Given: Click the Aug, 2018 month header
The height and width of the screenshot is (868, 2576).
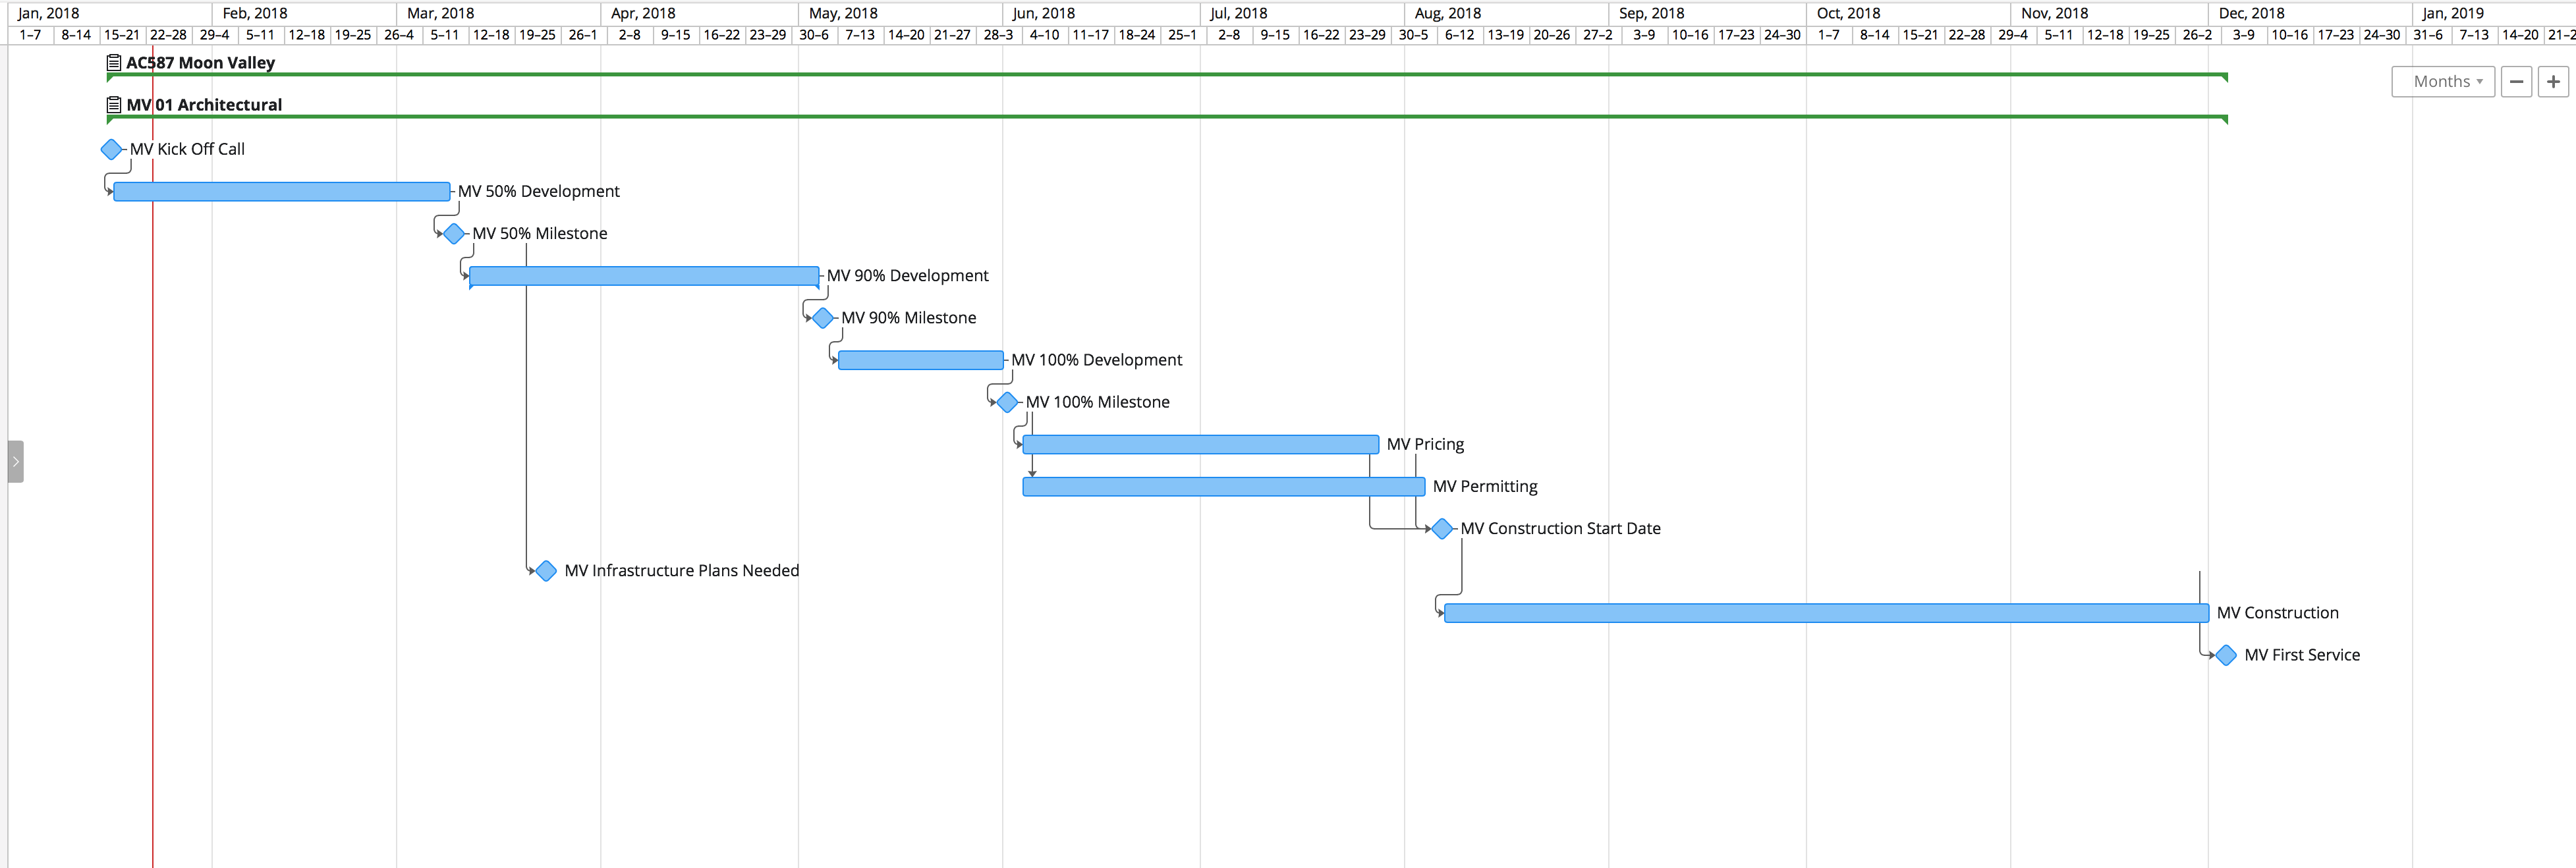Looking at the screenshot, I should [1506, 13].
